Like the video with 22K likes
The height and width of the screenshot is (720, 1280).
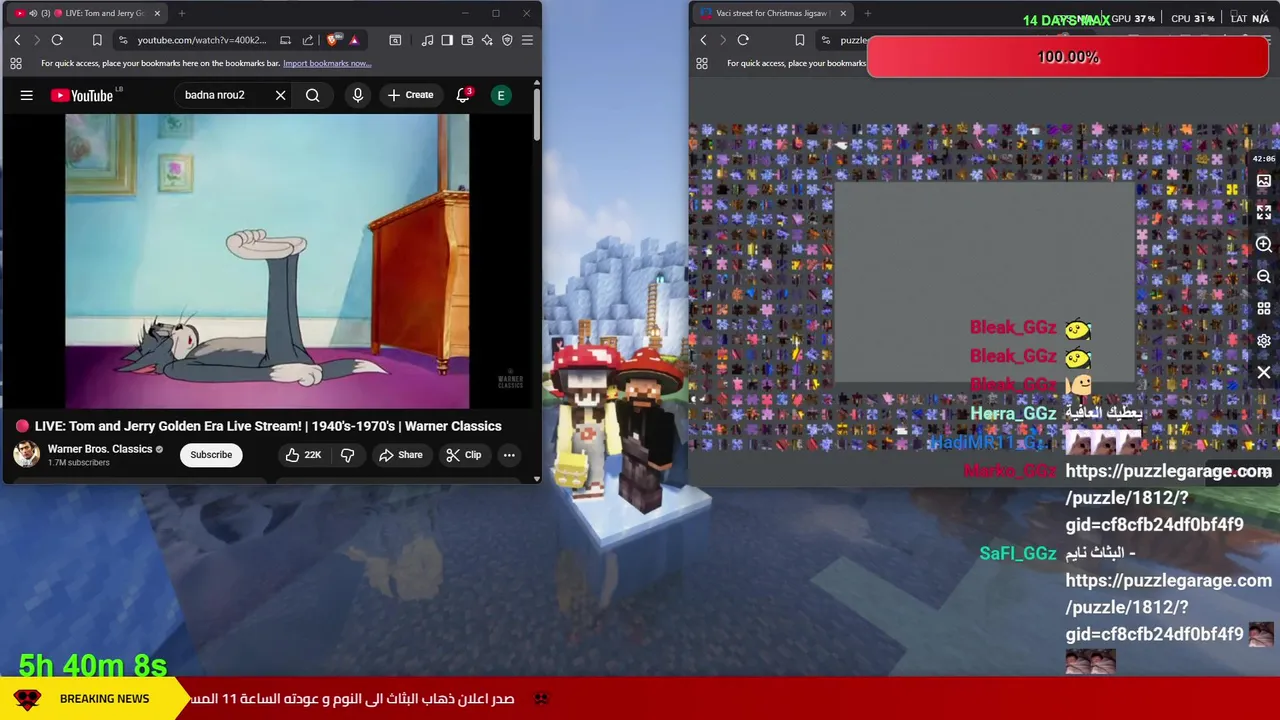click(x=303, y=455)
